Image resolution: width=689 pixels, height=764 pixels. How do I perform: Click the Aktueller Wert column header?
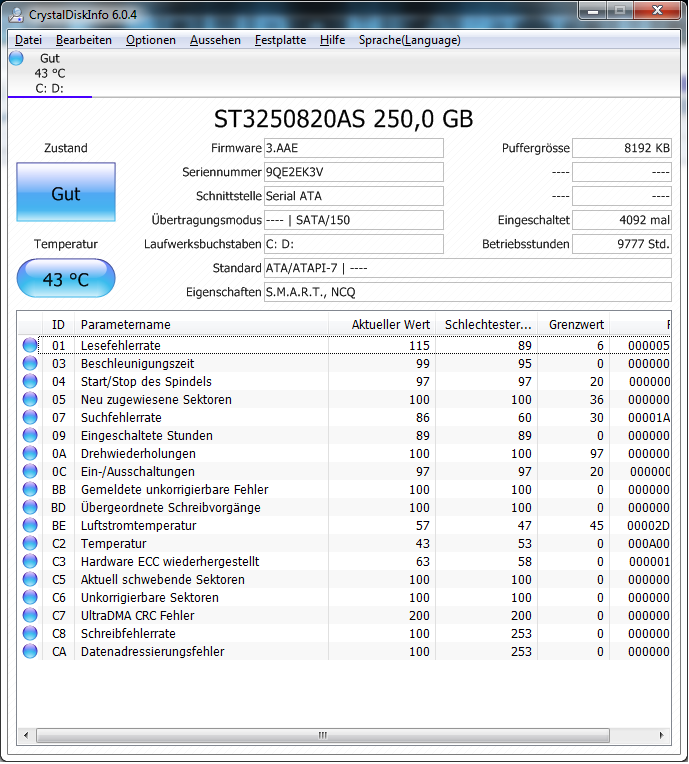click(382, 325)
